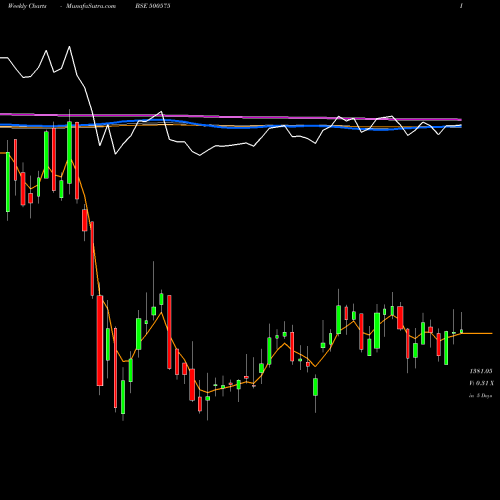This screenshot has width=500, height=500.
Task: Click the "1381.05" price value
Action: (x=481, y=371)
